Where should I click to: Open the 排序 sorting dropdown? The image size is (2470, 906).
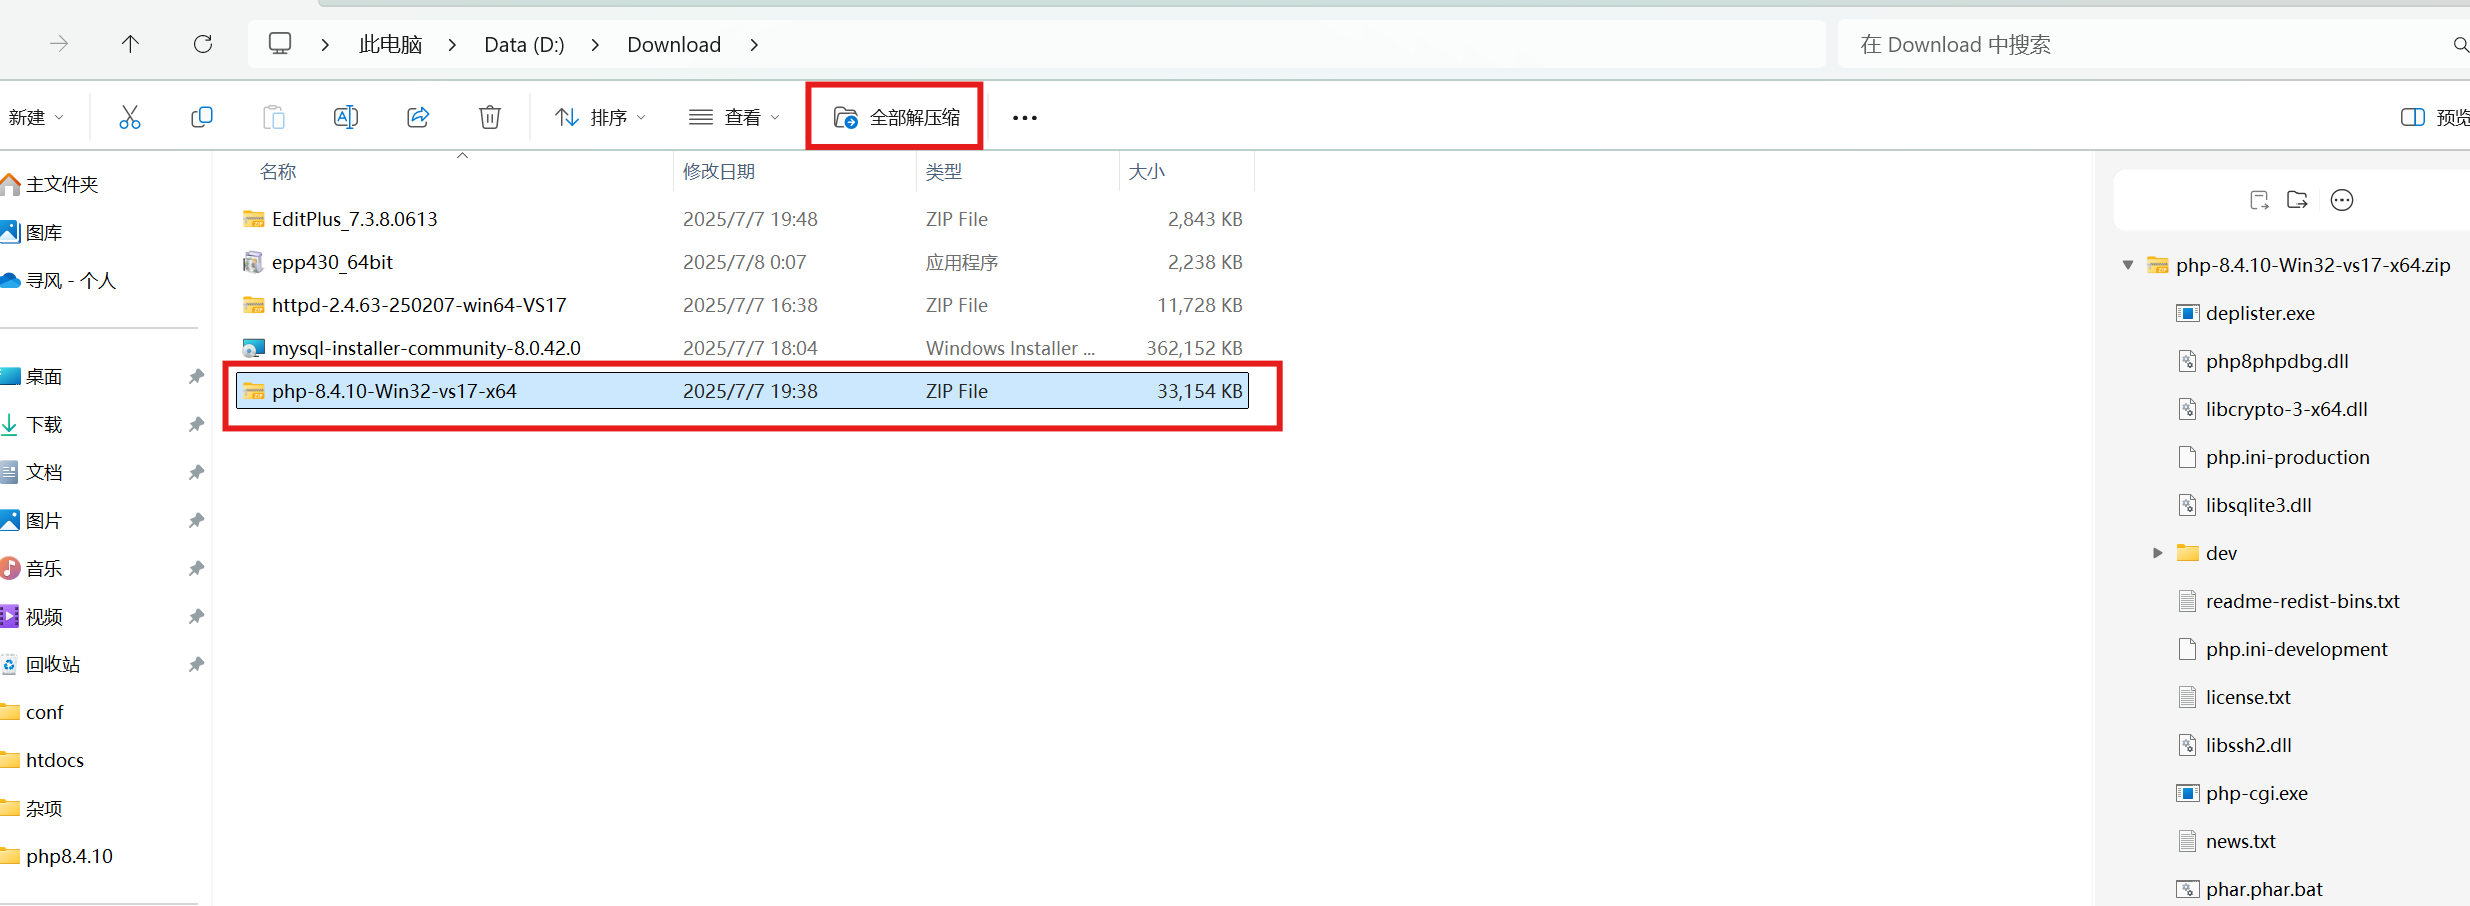pyautogui.click(x=599, y=116)
